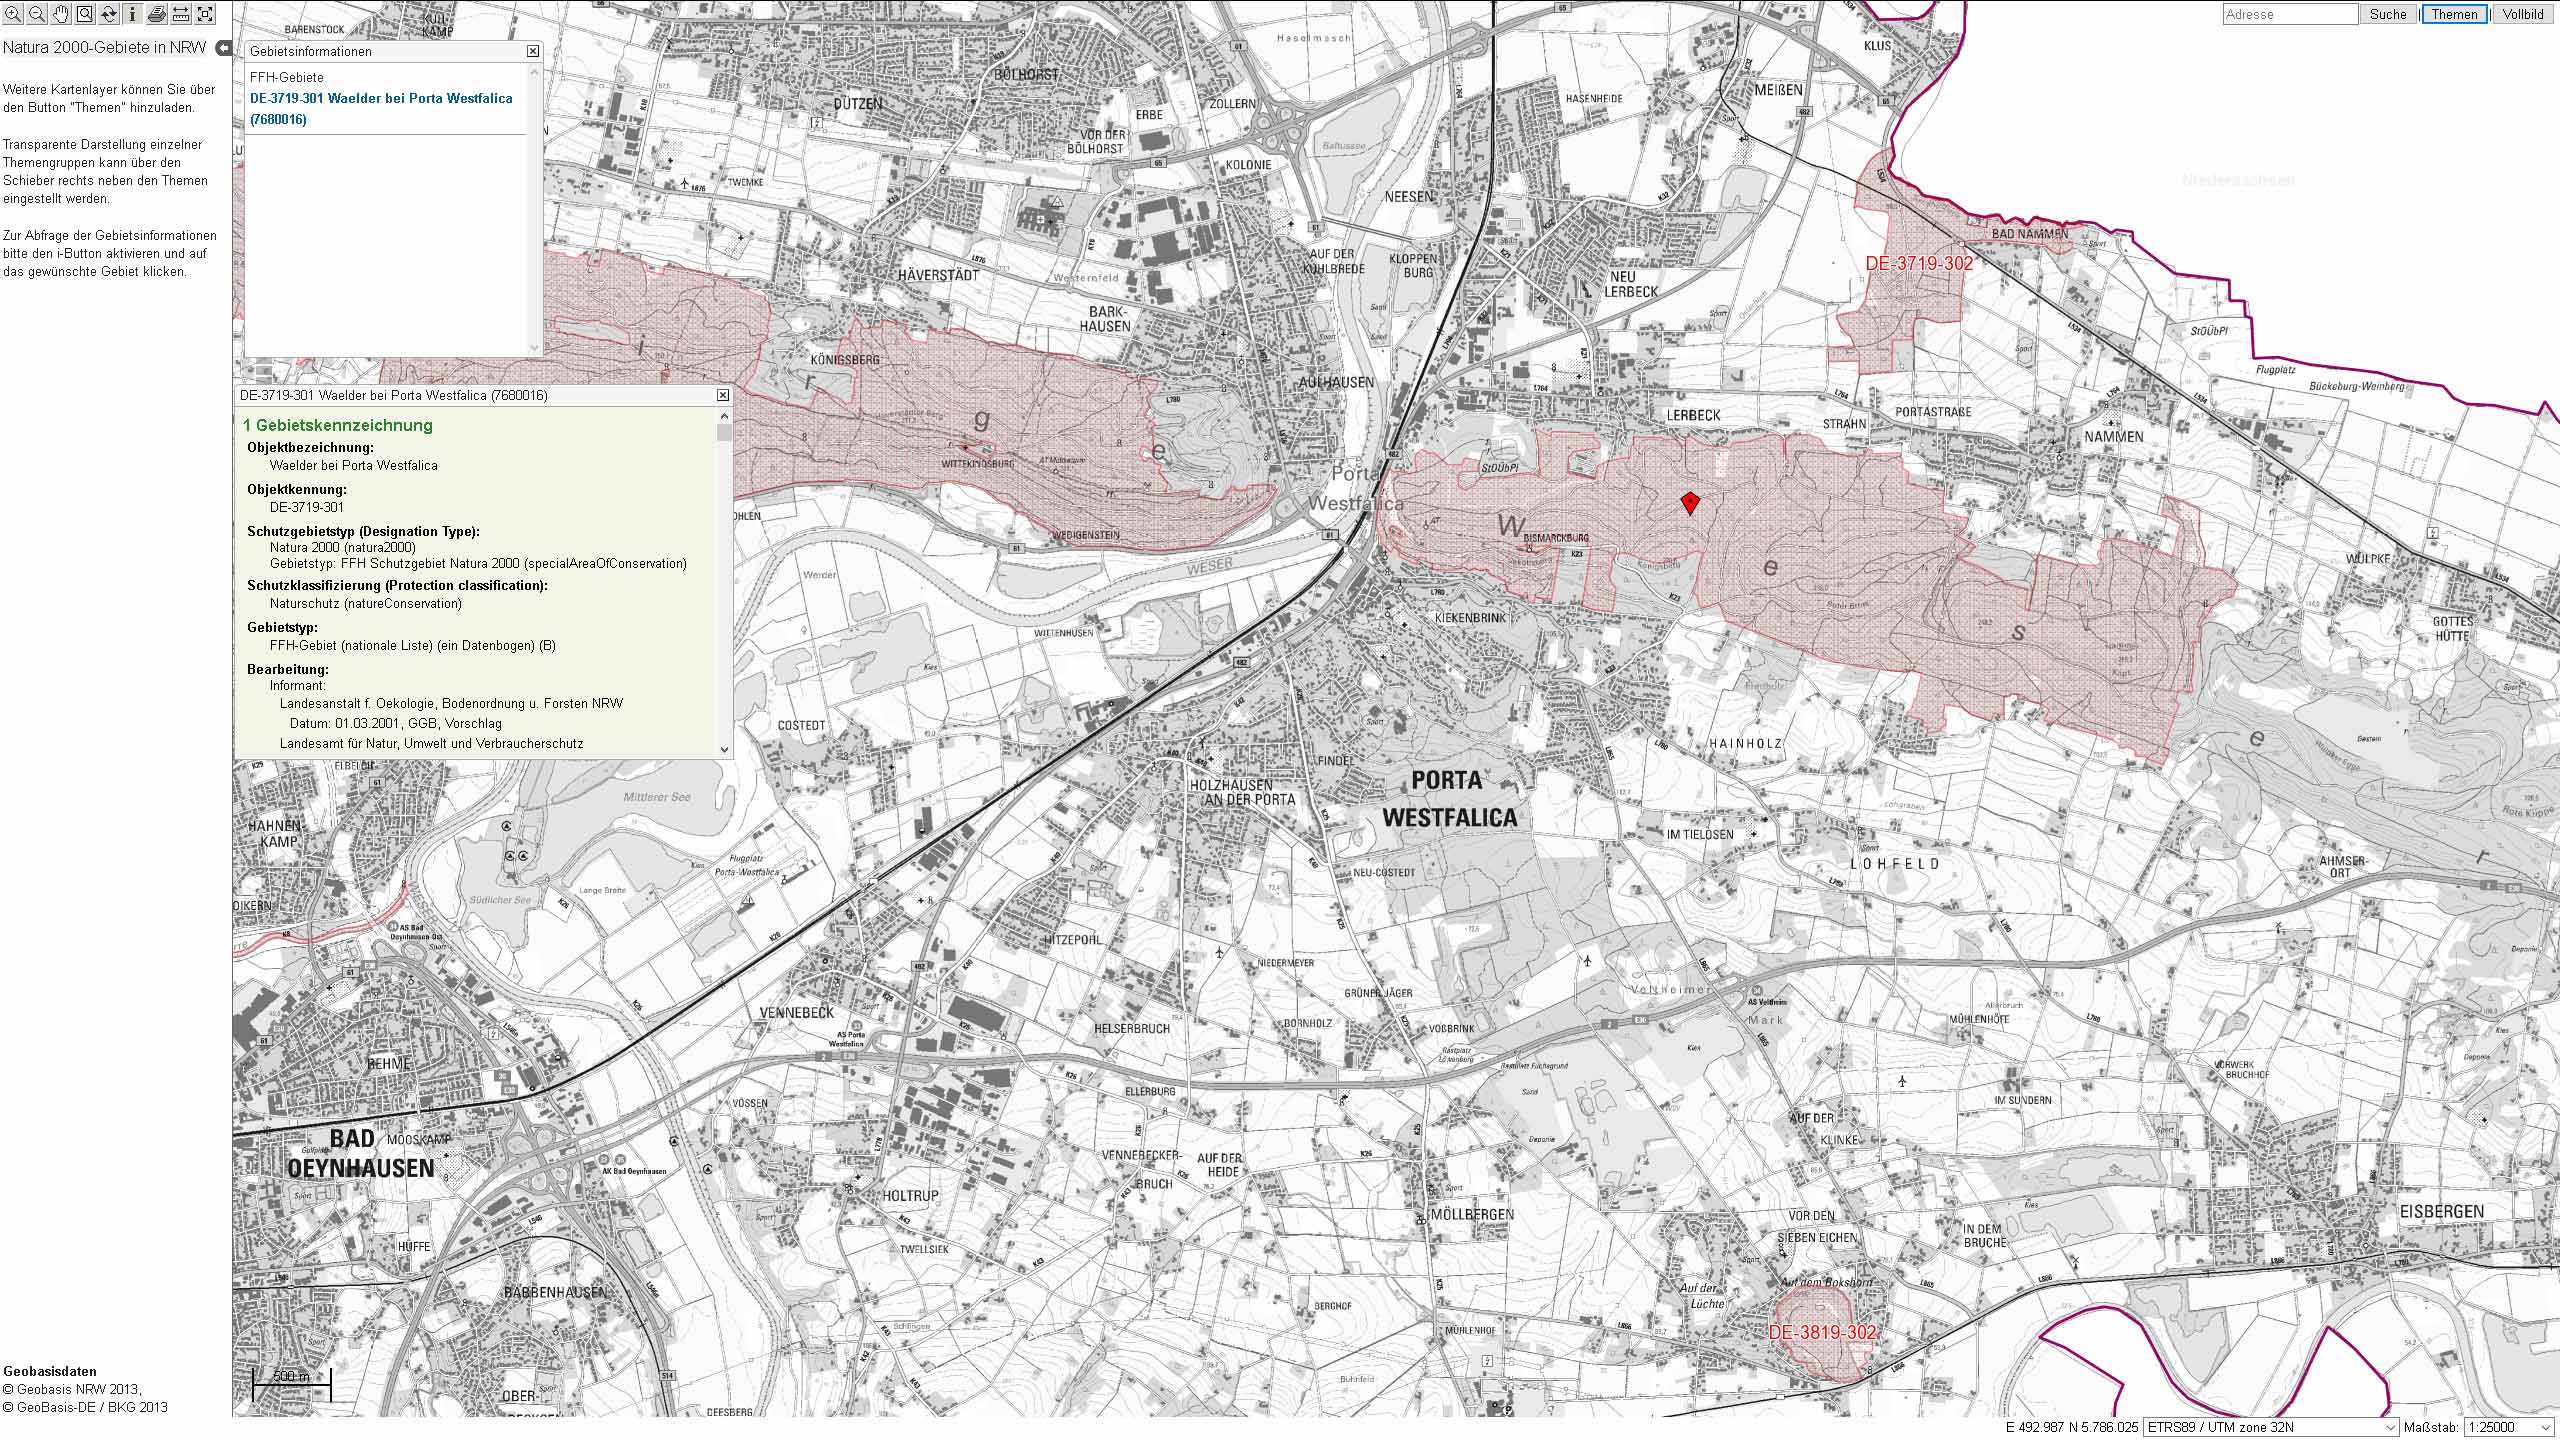
Task: Click the details panel scrollbar down arrow
Action: pos(724,749)
